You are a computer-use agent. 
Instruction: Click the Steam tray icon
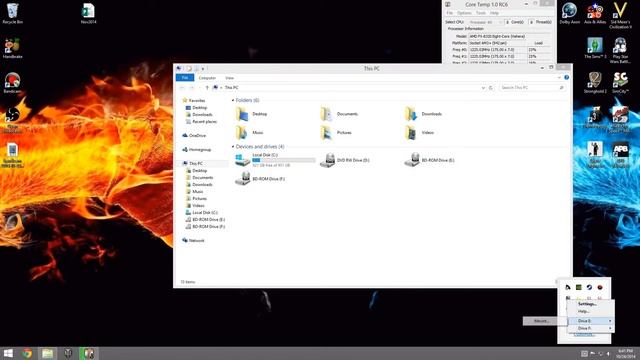[589, 287]
